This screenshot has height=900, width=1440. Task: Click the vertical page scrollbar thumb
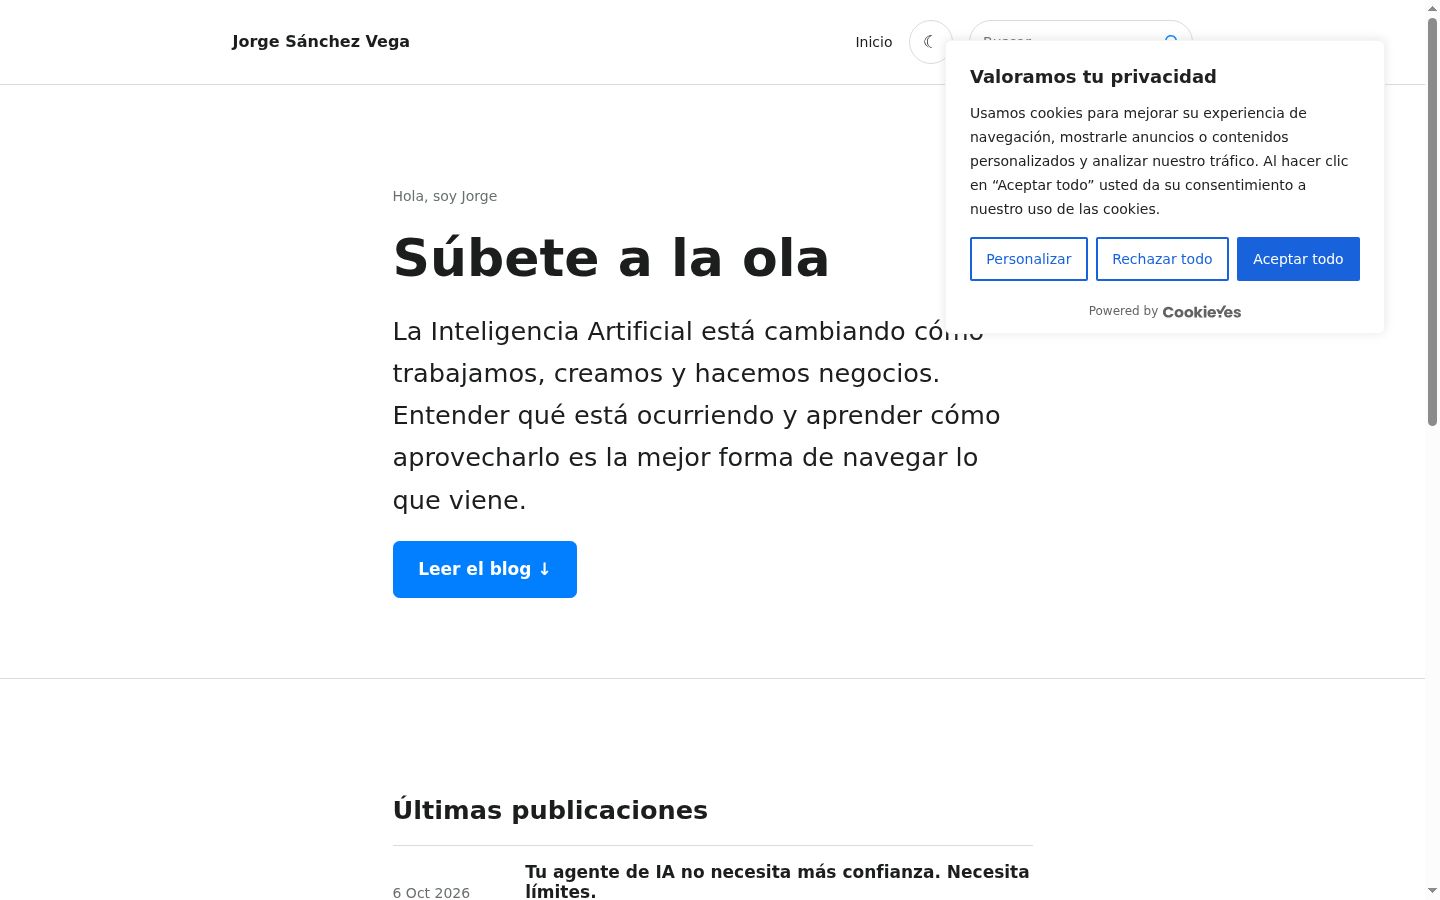pyautogui.click(x=1432, y=222)
